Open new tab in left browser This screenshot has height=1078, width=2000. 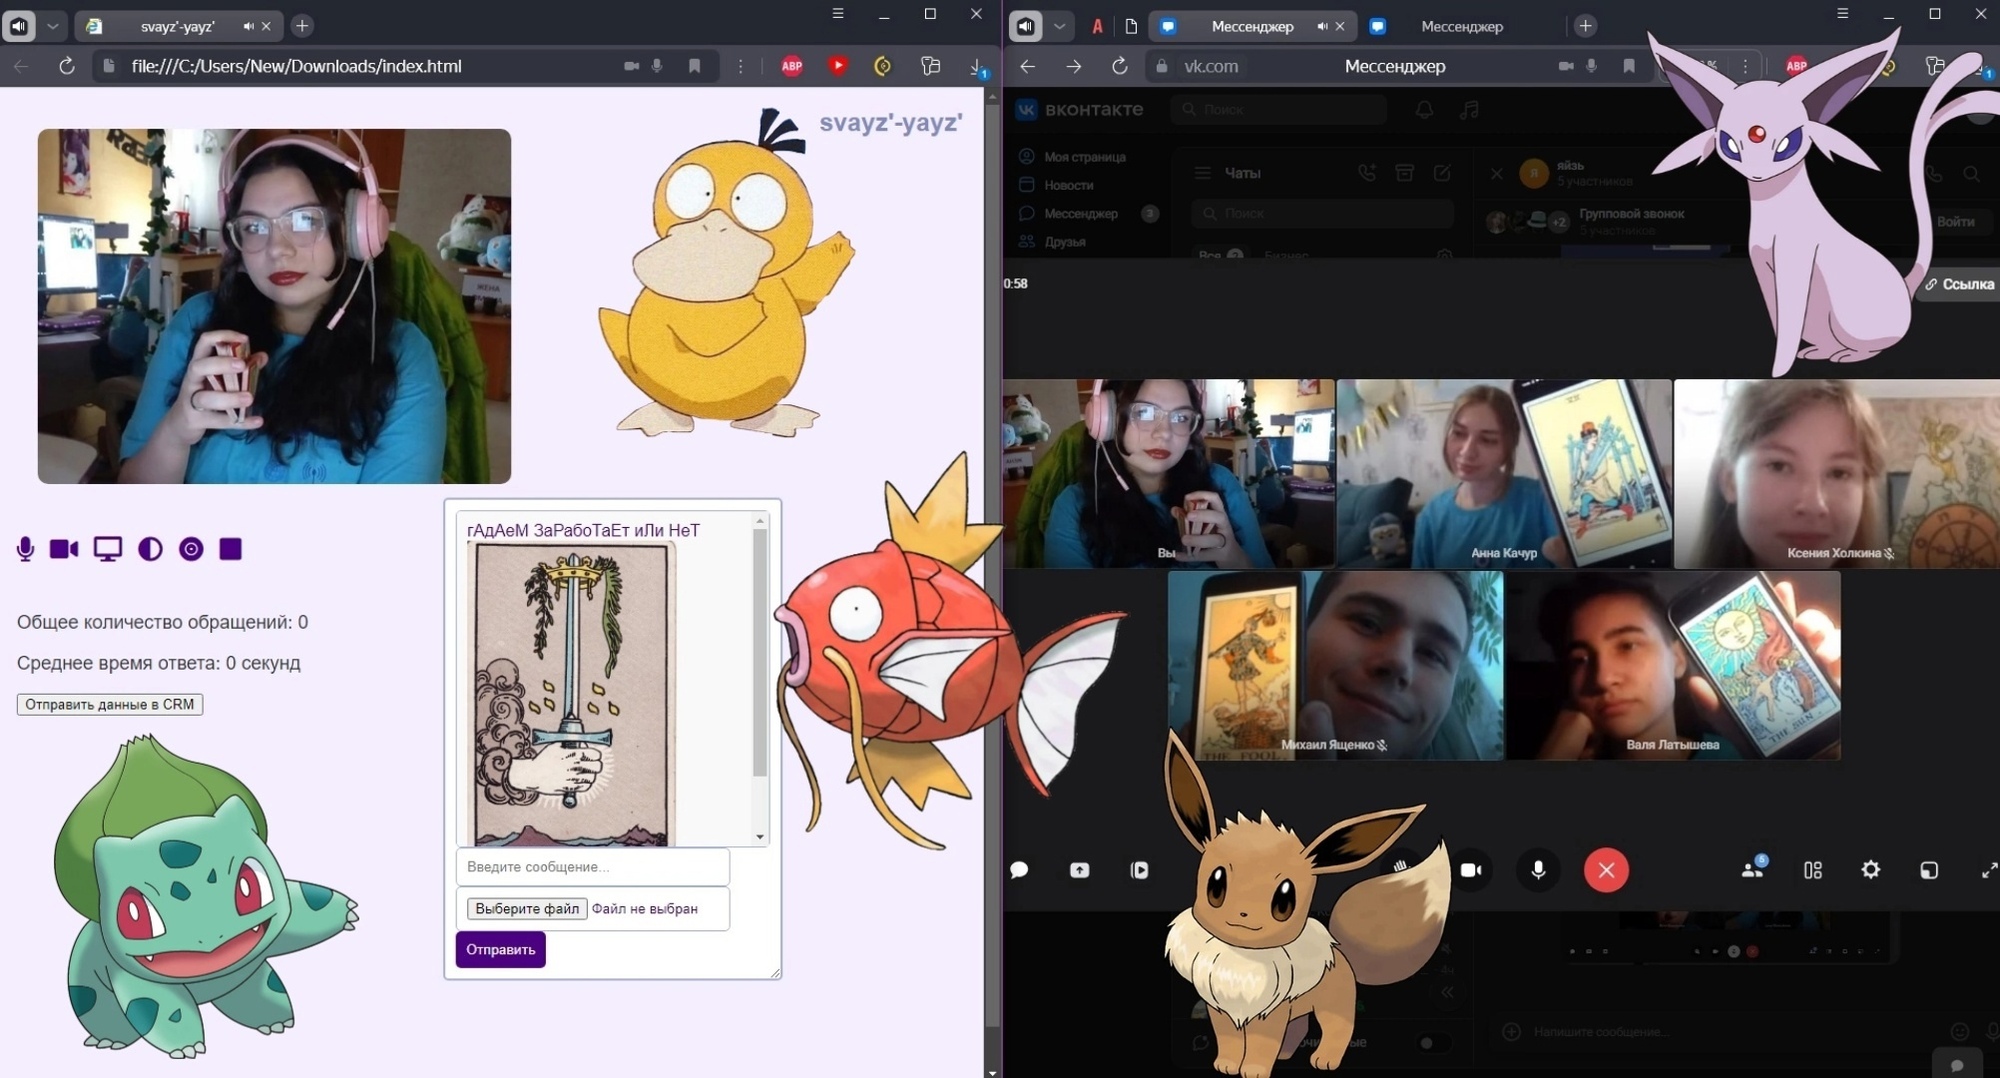302,26
